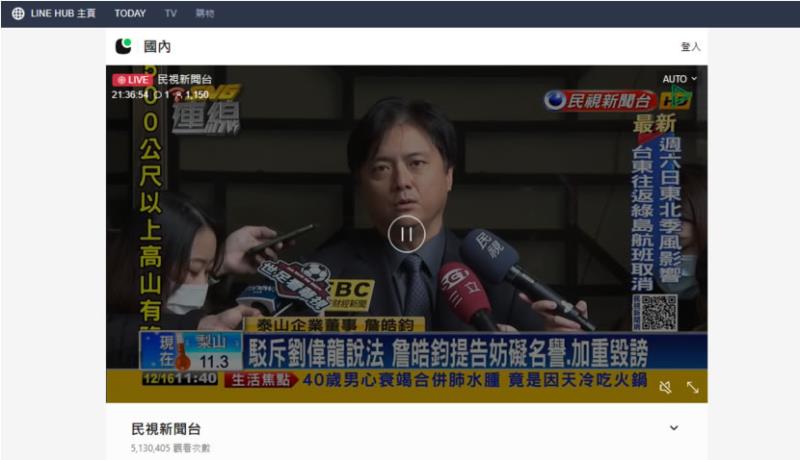
Task: Click the 登入 login button
Action: [690, 47]
